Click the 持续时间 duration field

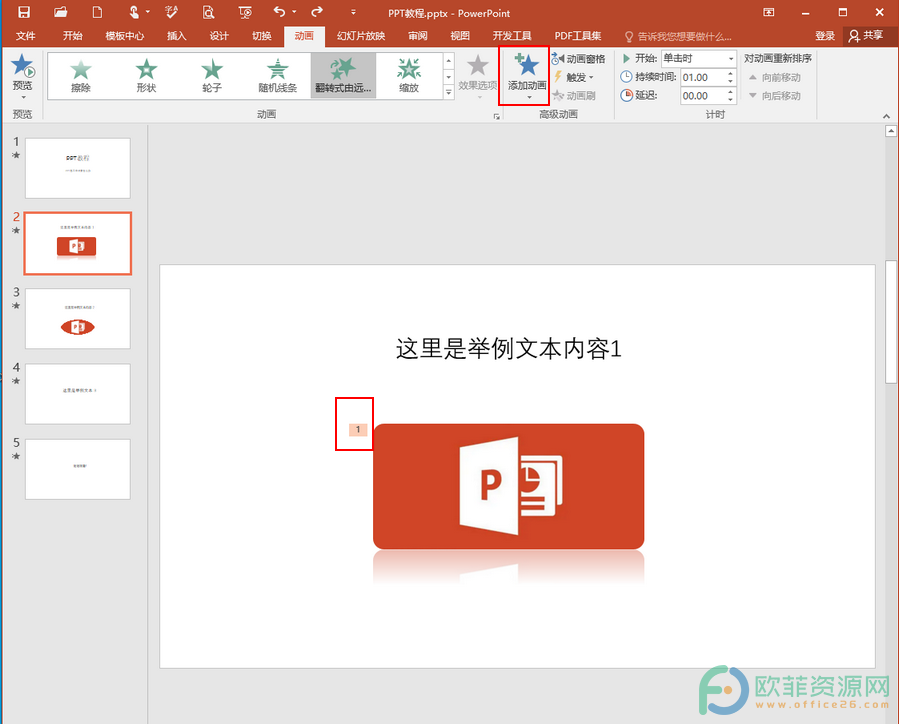pos(703,77)
